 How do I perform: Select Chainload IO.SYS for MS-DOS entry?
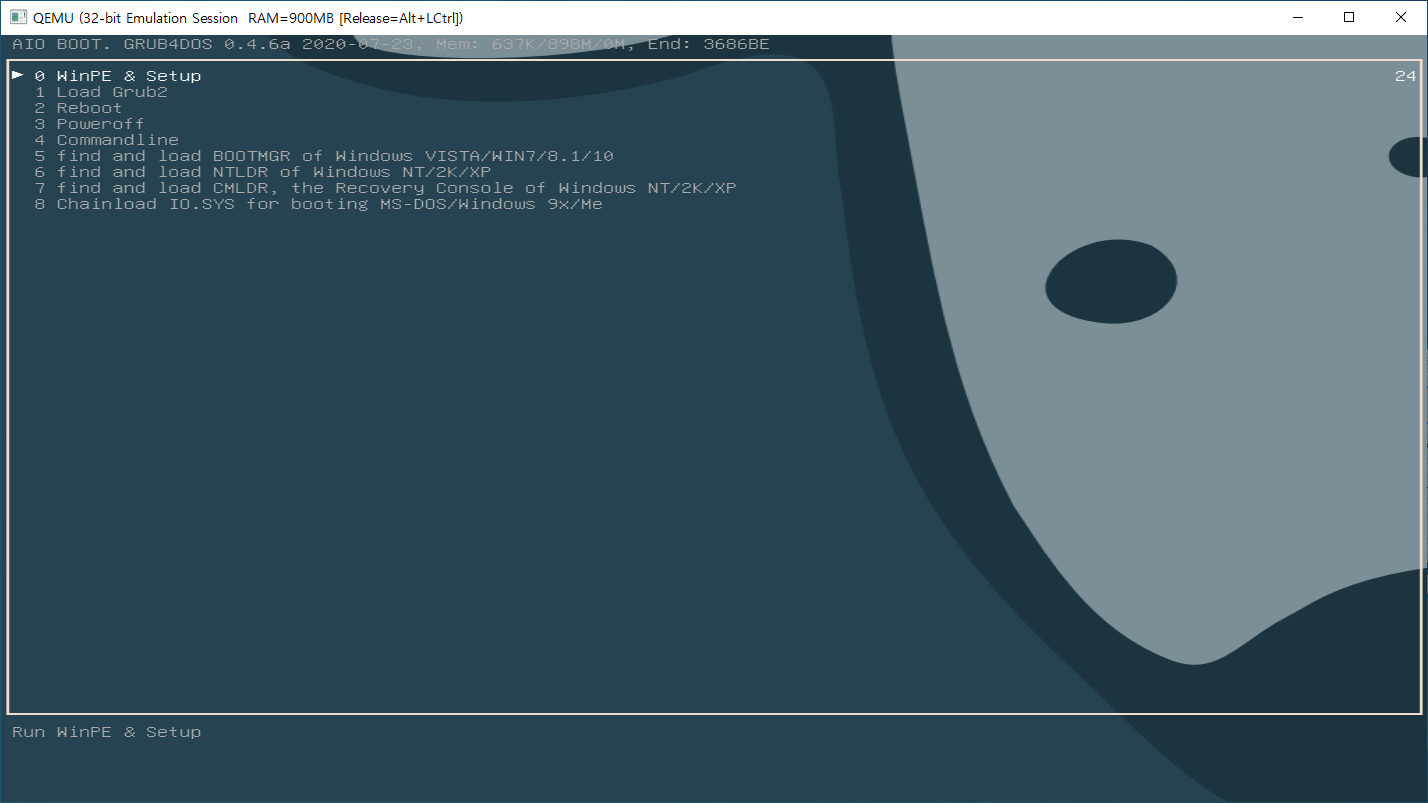[318, 204]
